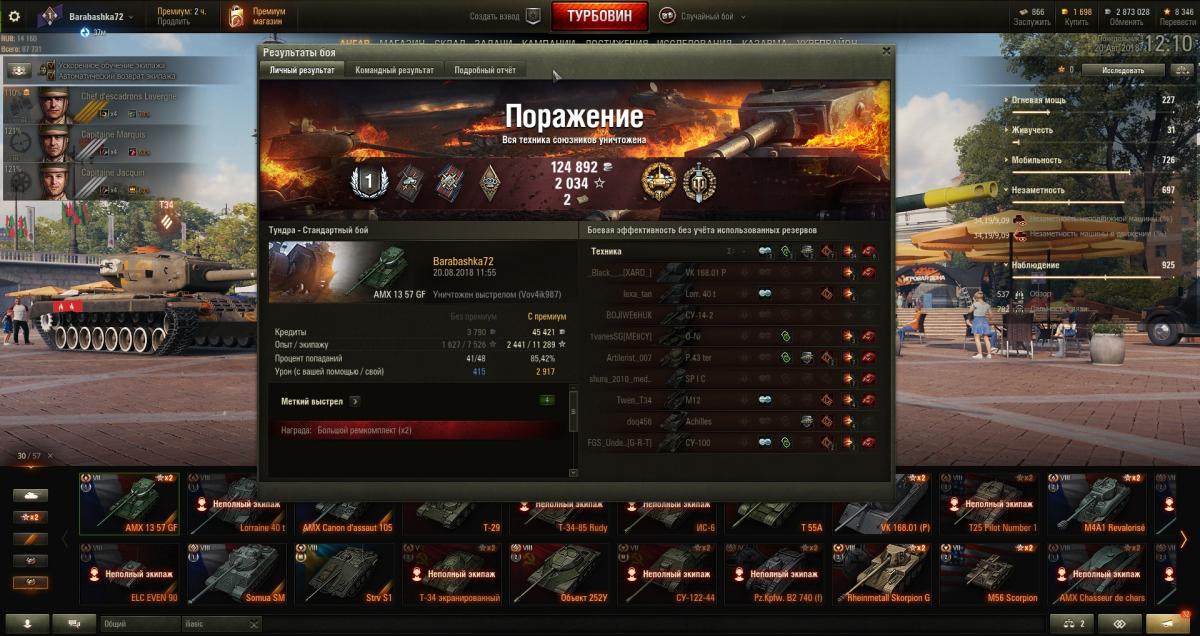Expand the Огневая мощь parameter group
This screenshot has width=1200, height=636.
(1007, 100)
